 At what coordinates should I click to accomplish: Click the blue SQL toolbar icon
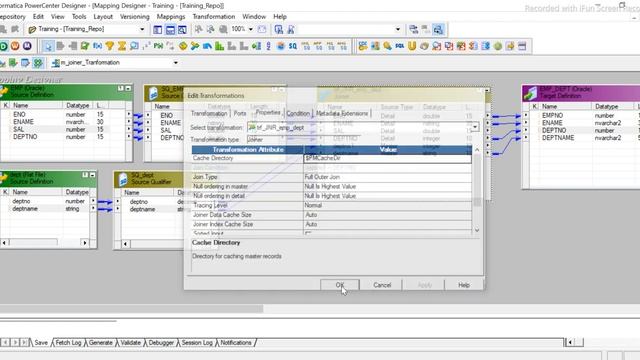pyautogui.click(x=400, y=46)
